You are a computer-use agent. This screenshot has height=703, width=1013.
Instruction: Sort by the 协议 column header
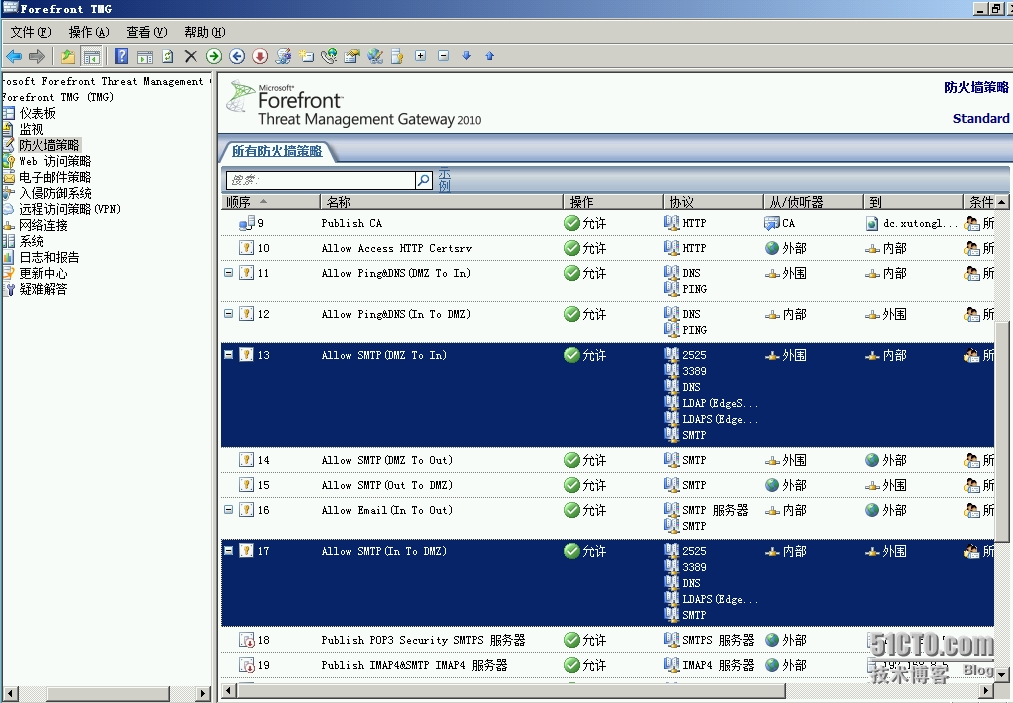(713, 202)
